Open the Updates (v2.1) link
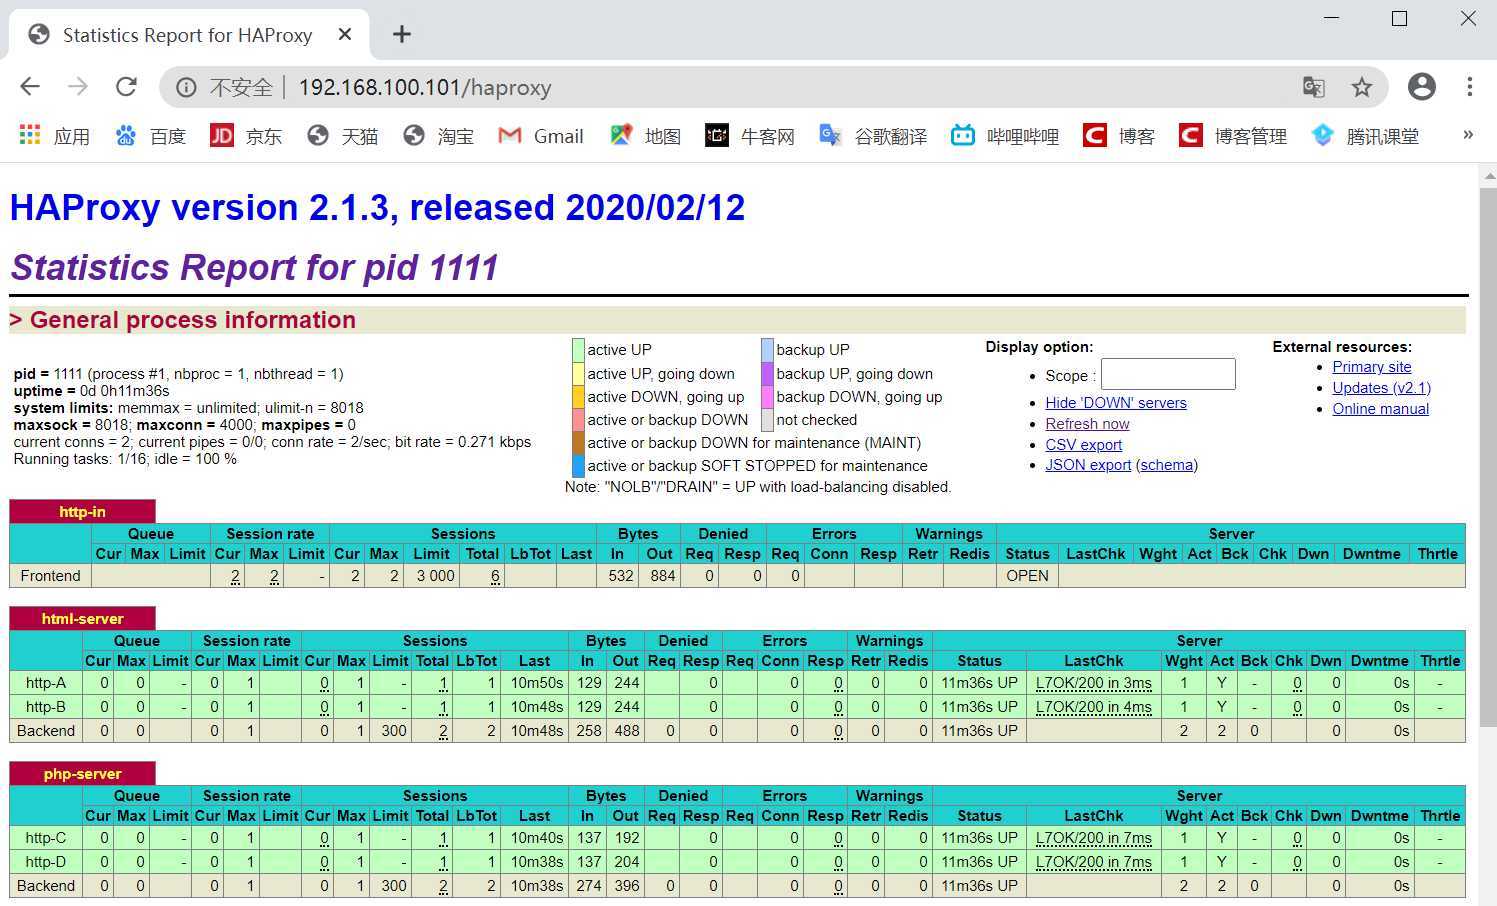Screen dimensions: 1497x906 1381,388
